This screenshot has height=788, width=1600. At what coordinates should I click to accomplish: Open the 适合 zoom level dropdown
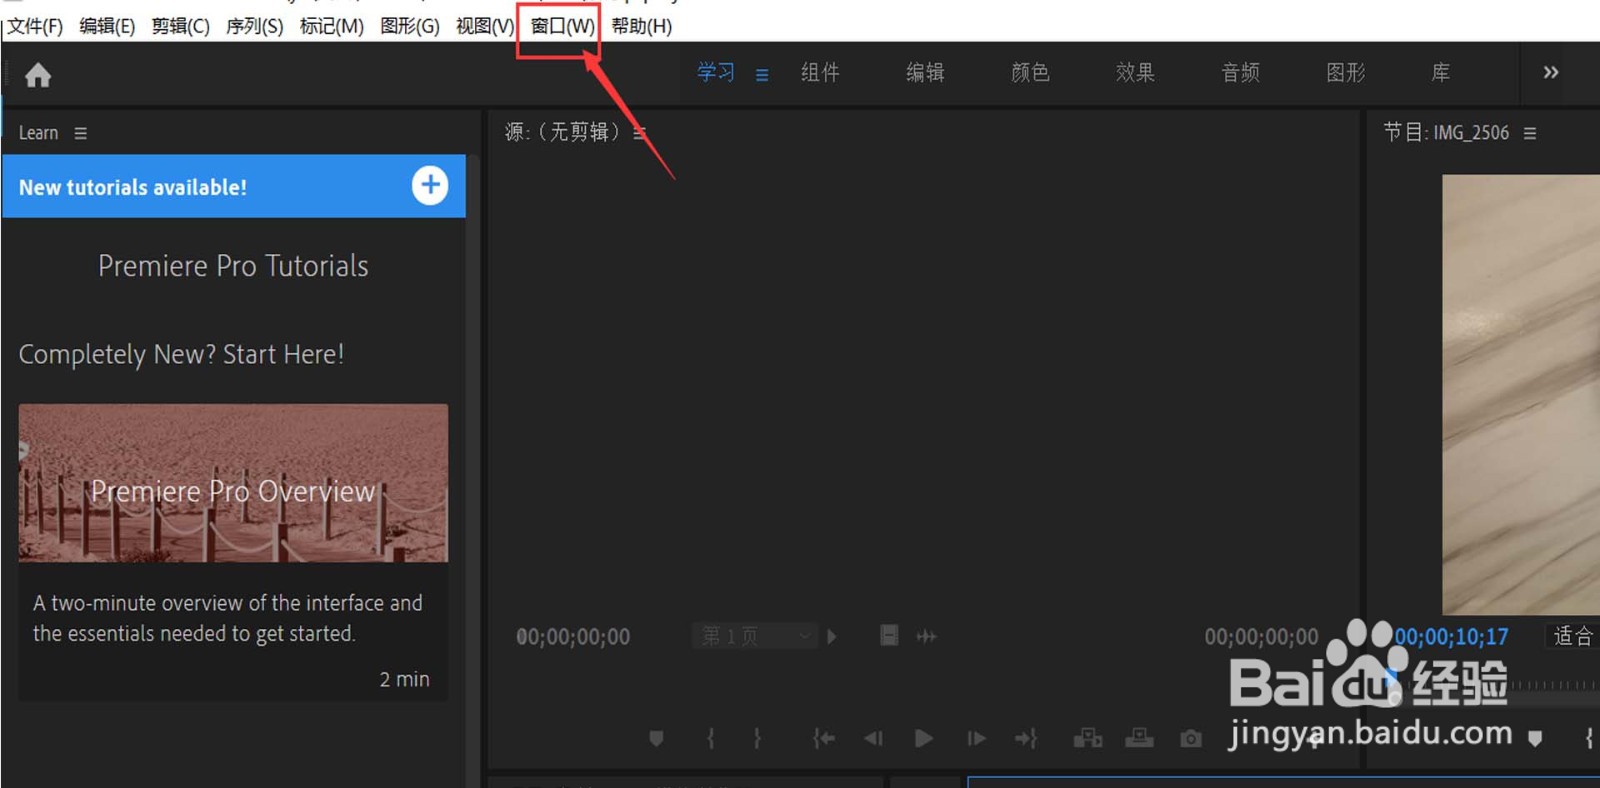tap(1573, 636)
